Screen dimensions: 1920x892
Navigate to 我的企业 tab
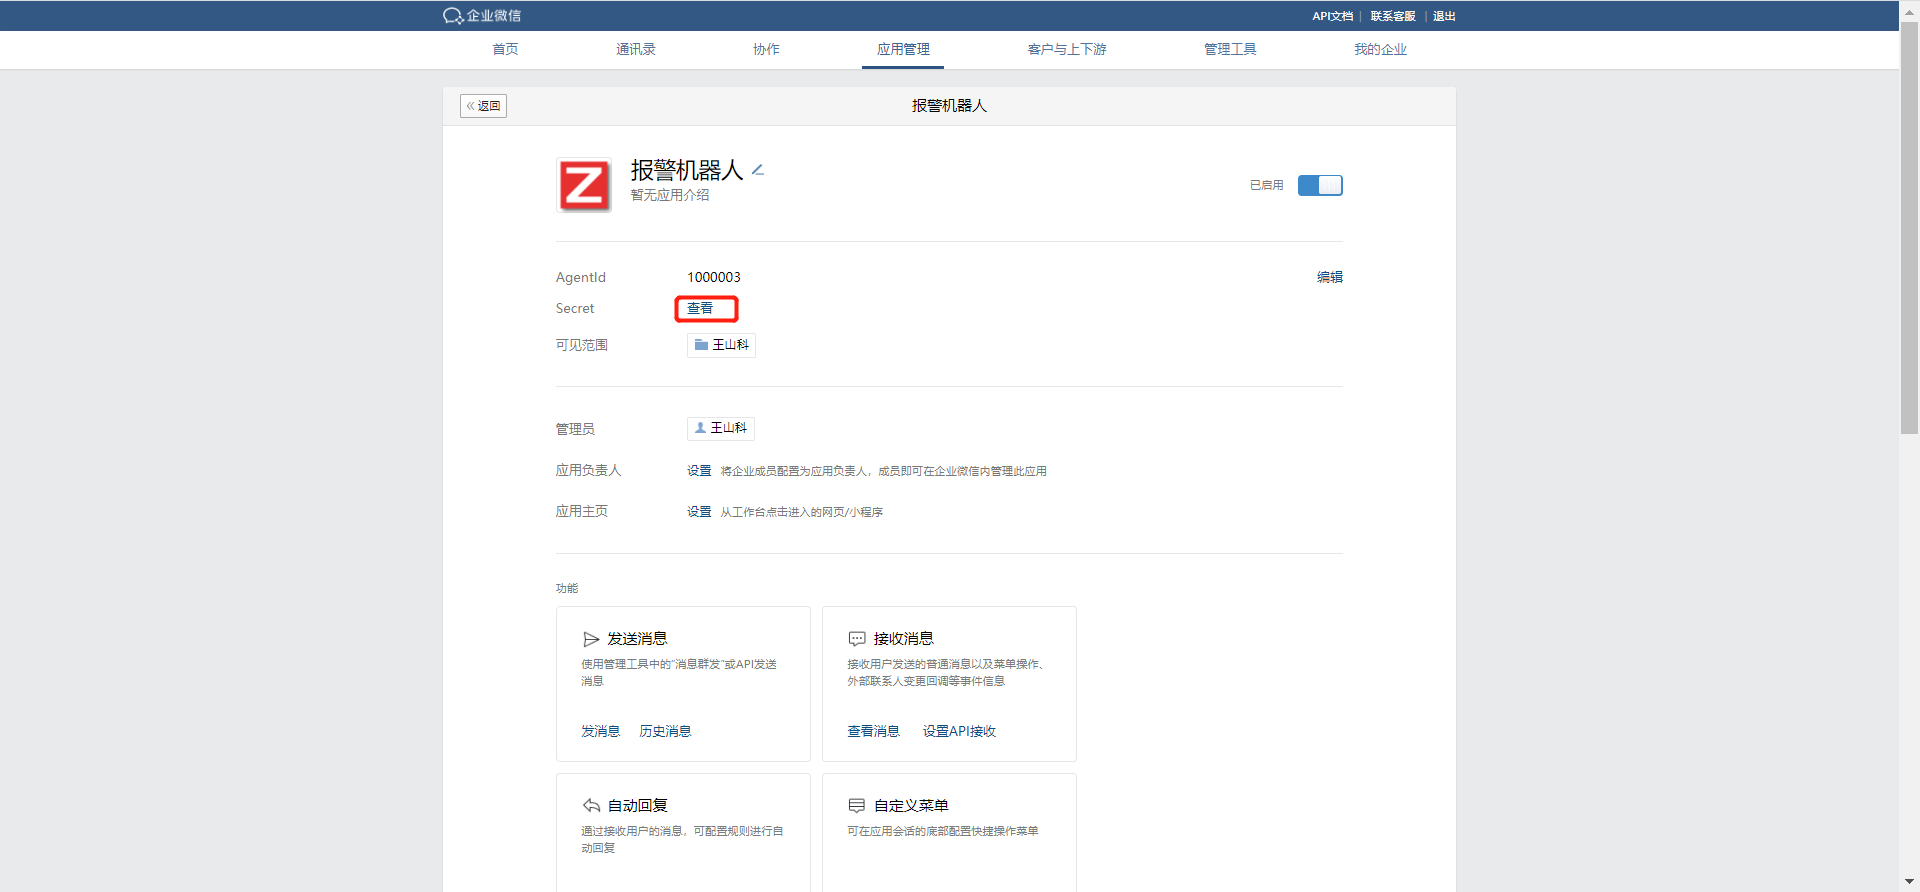[x=1380, y=49]
